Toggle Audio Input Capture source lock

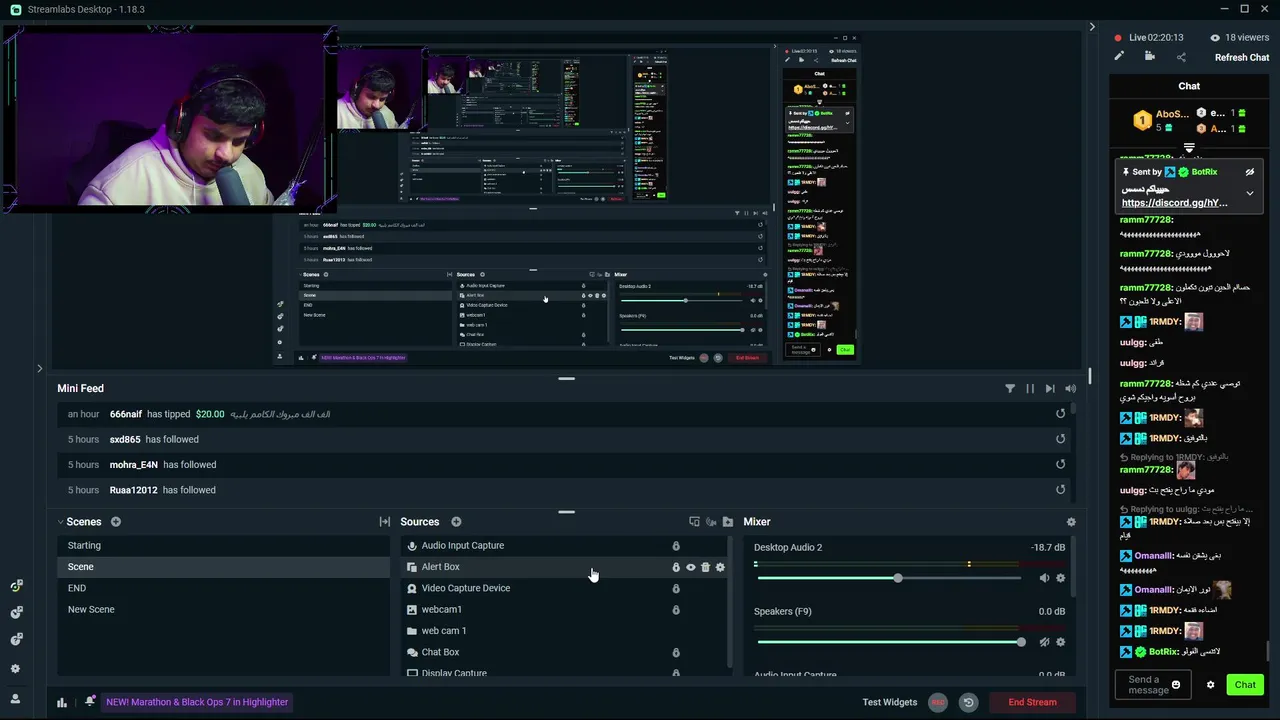coord(676,546)
